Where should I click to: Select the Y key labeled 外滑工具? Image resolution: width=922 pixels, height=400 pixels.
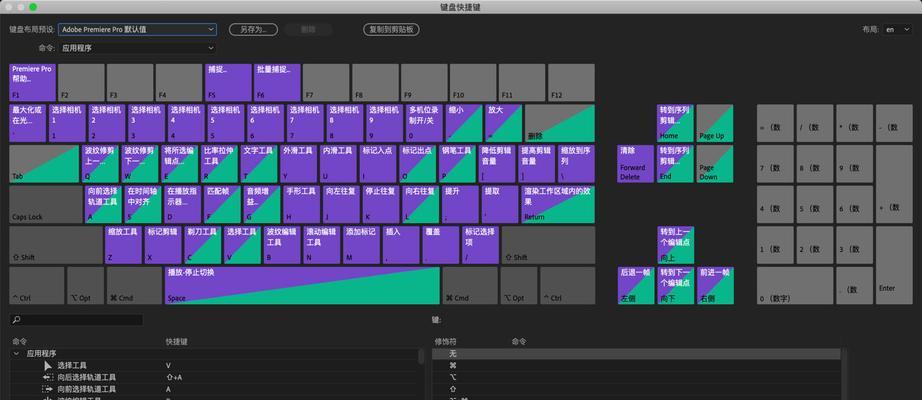tap(299, 164)
